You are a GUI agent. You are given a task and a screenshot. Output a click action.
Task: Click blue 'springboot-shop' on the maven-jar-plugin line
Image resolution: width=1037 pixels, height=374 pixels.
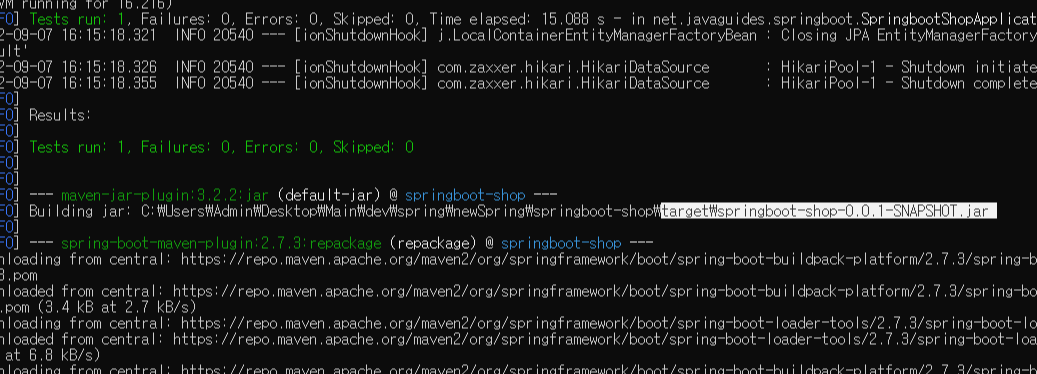(465, 196)
